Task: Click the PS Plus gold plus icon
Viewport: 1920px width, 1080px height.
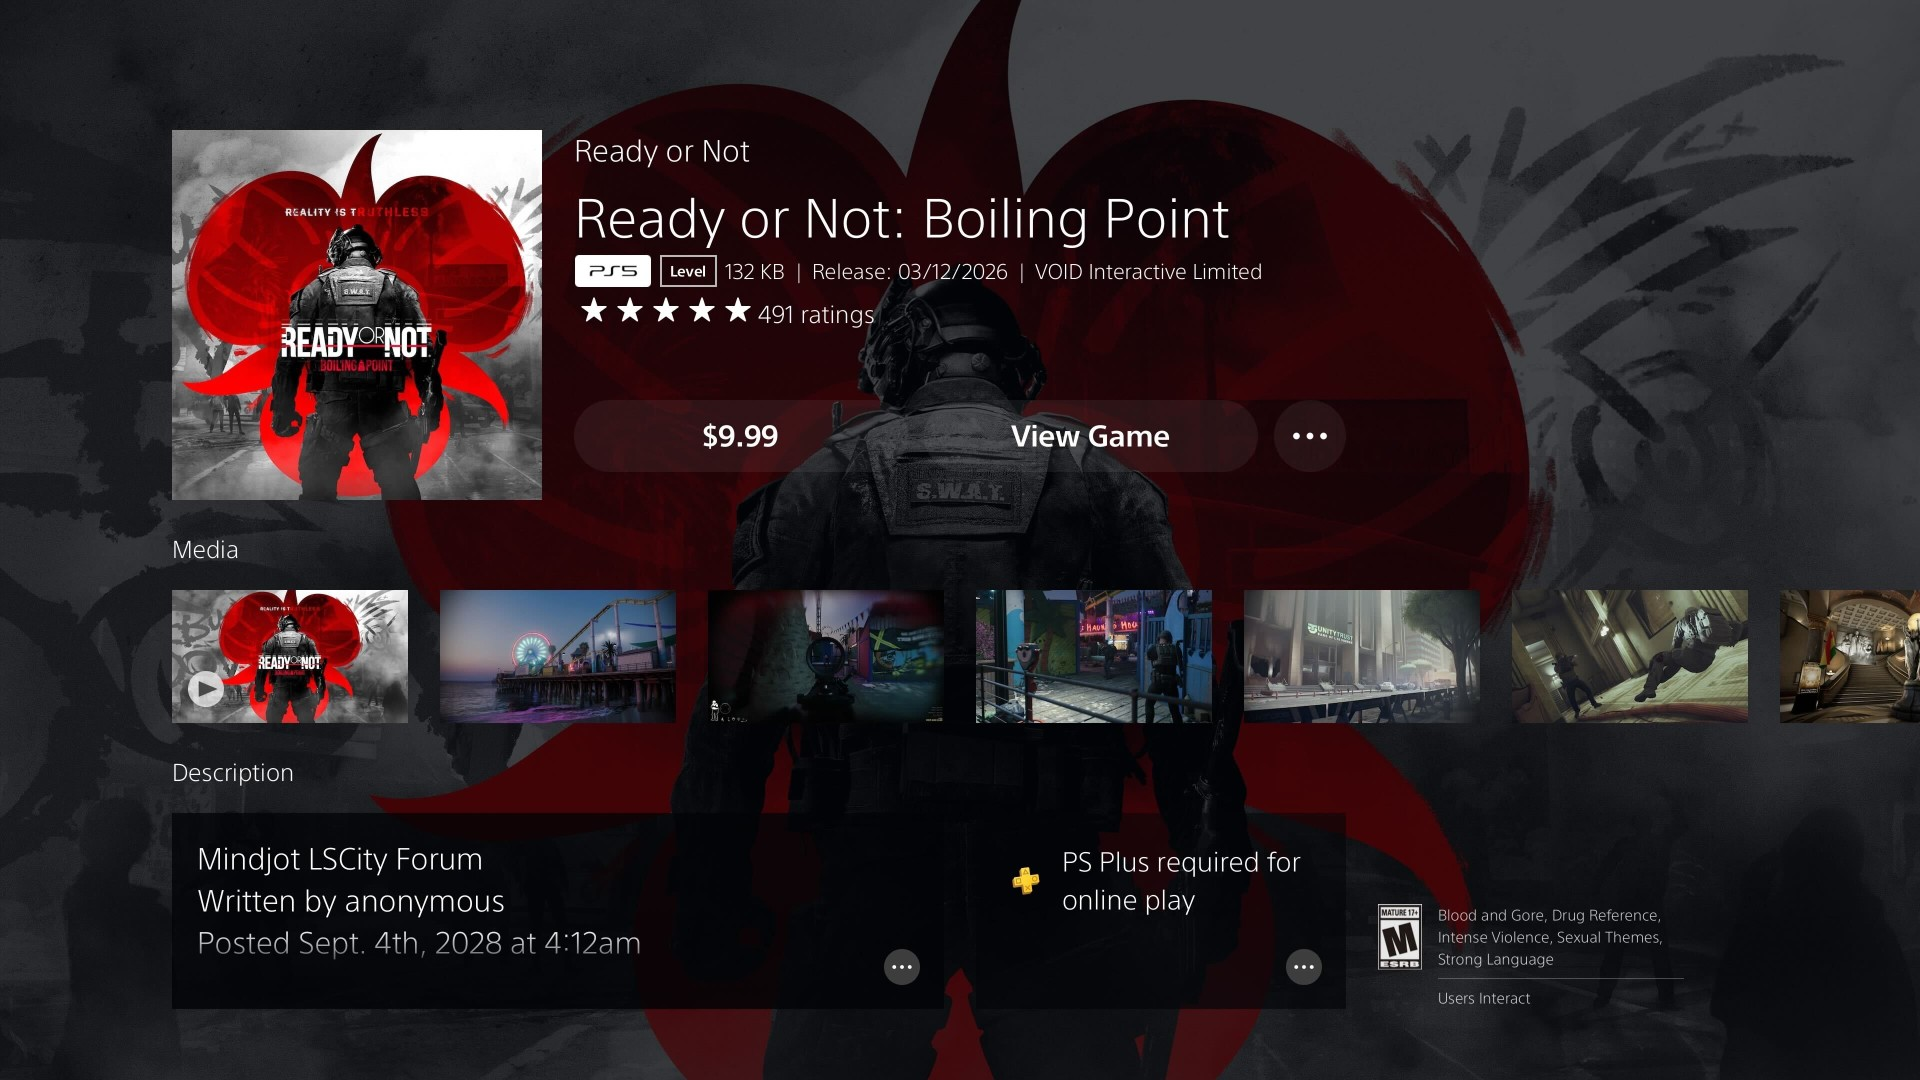Action: tap(1026, 880)
